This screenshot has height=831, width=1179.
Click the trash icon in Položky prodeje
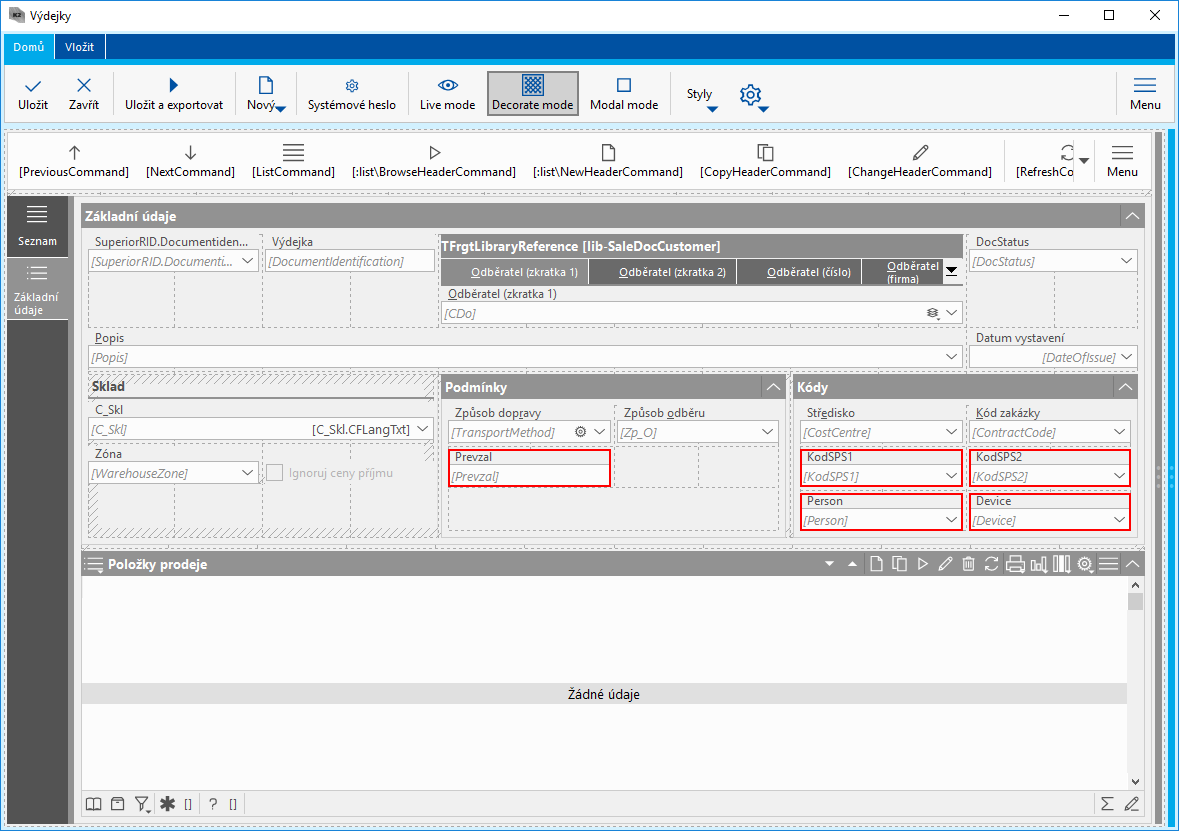coord(968,565)
